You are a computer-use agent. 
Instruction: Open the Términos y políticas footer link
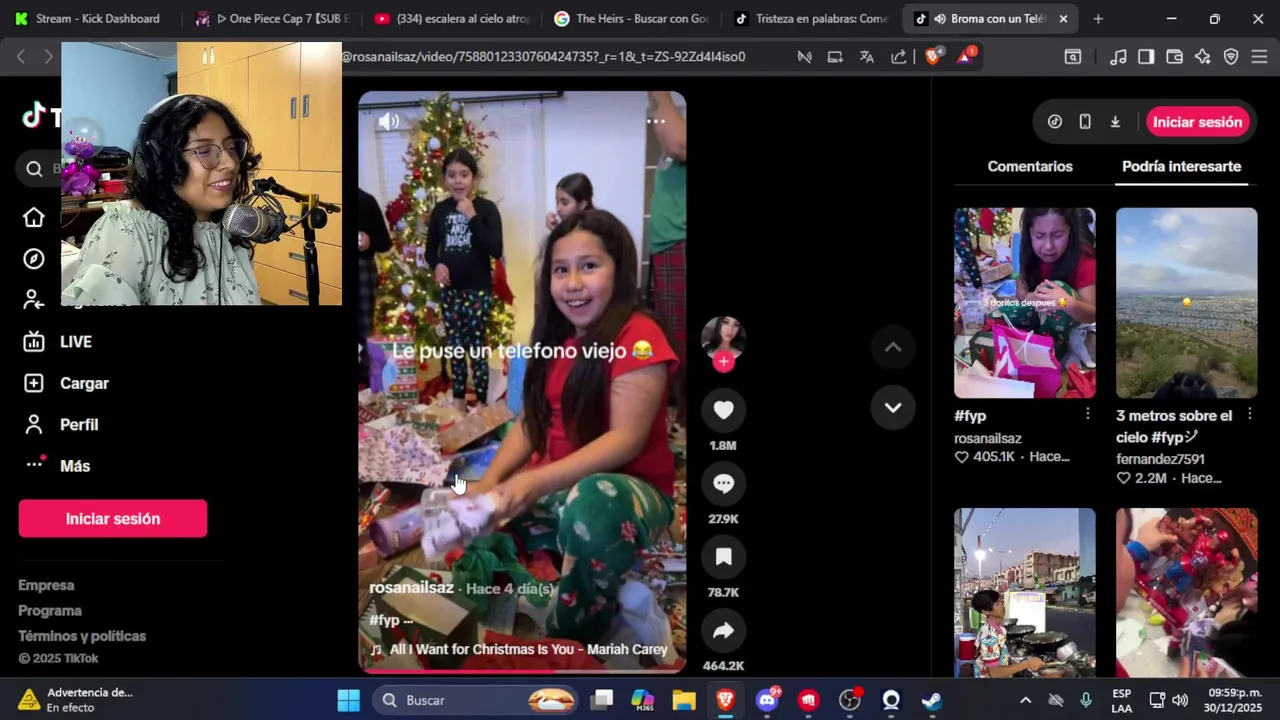(x=82, y=636)
